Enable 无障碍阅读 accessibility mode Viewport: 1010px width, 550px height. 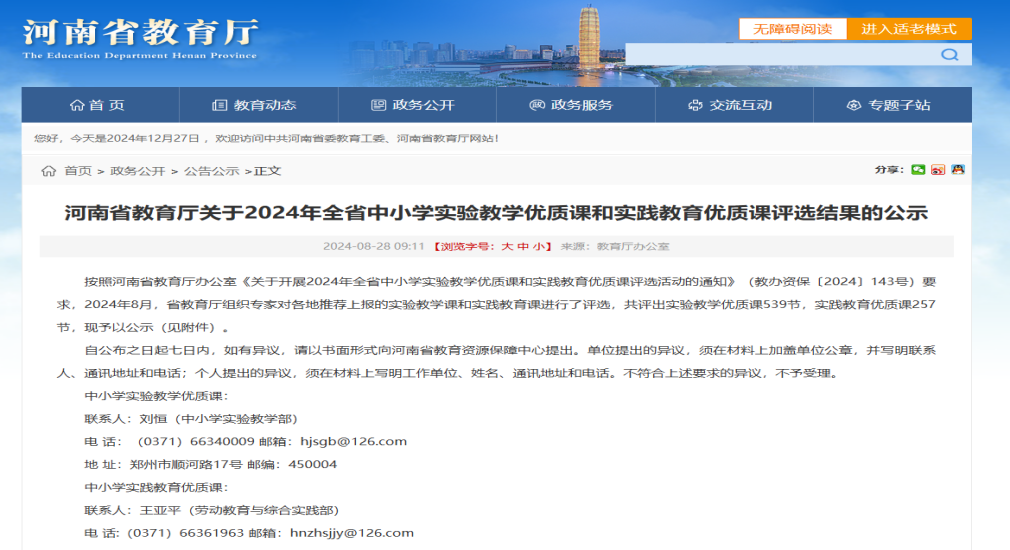click(792, 29)
